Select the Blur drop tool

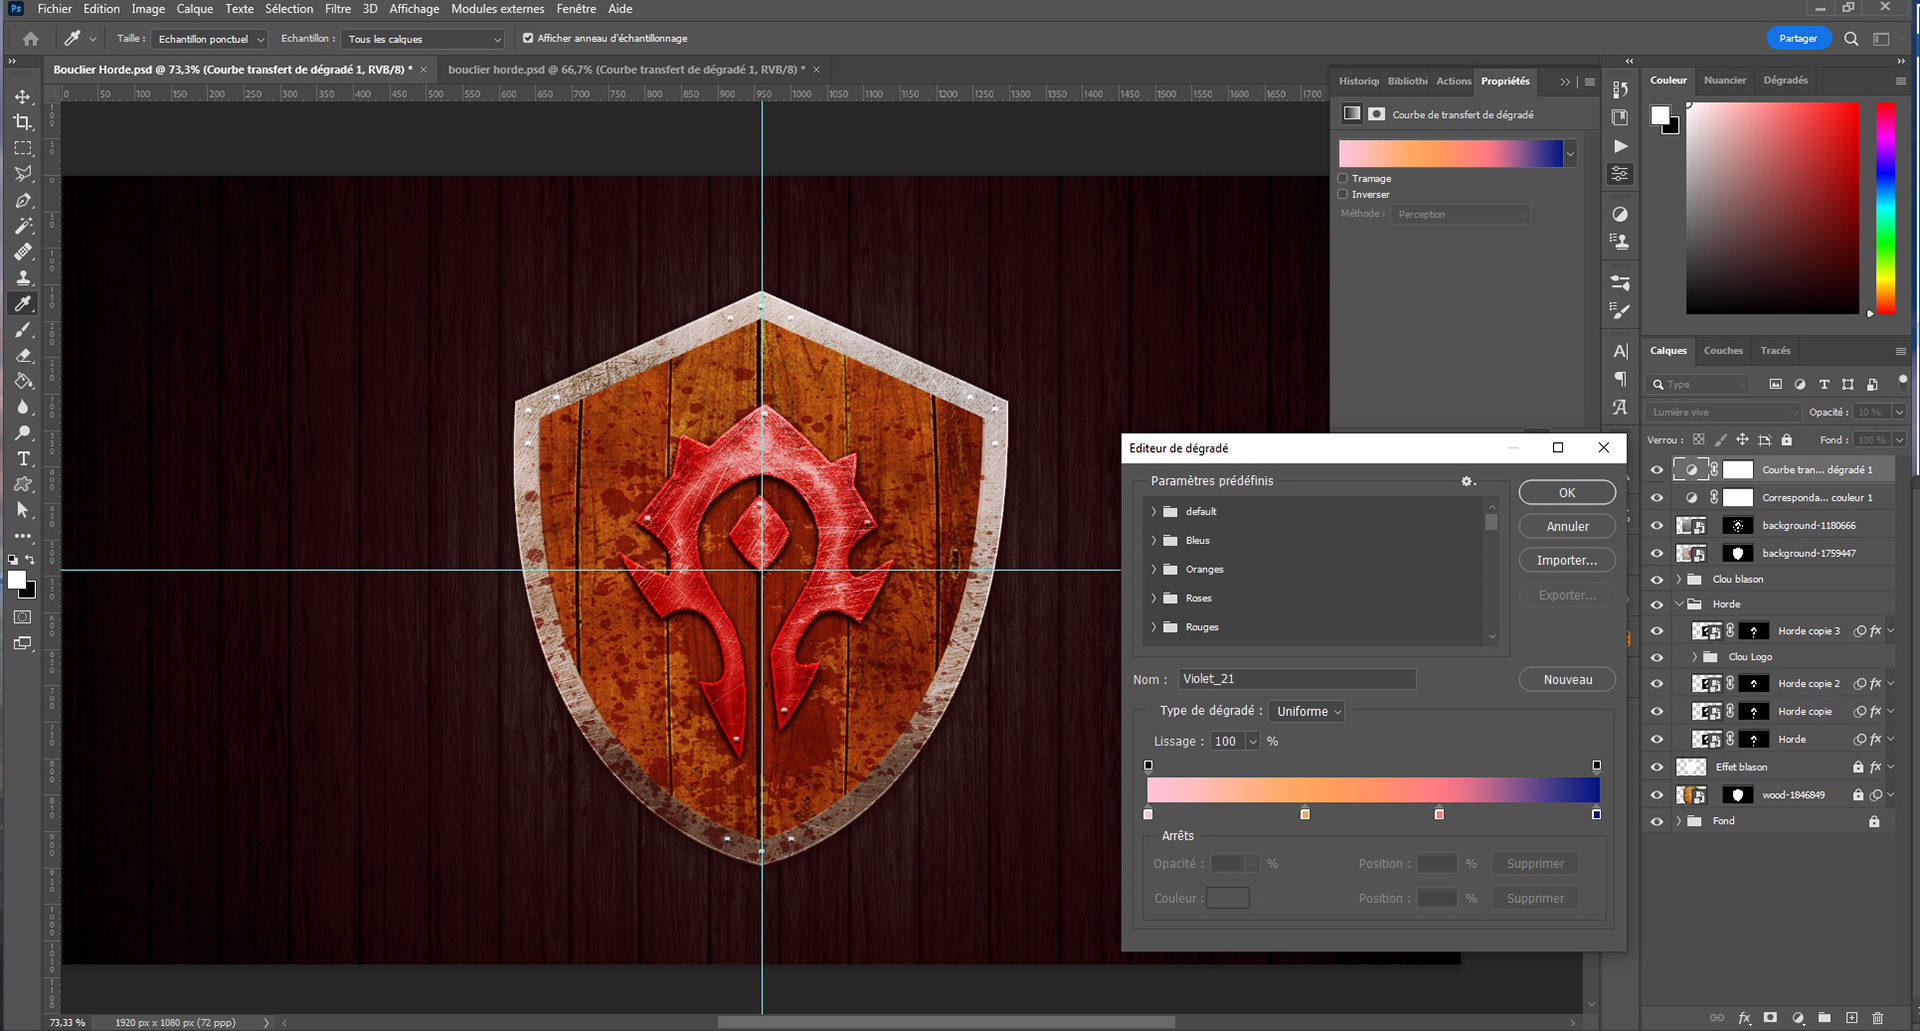pos(23,408)
